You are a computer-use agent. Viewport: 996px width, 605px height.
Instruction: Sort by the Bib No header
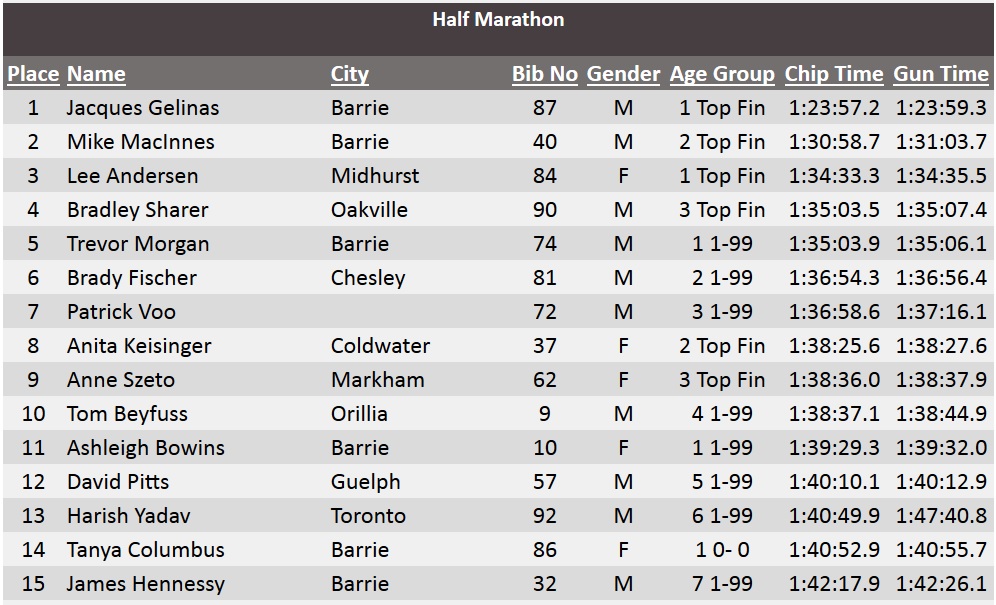coord(545,74)
